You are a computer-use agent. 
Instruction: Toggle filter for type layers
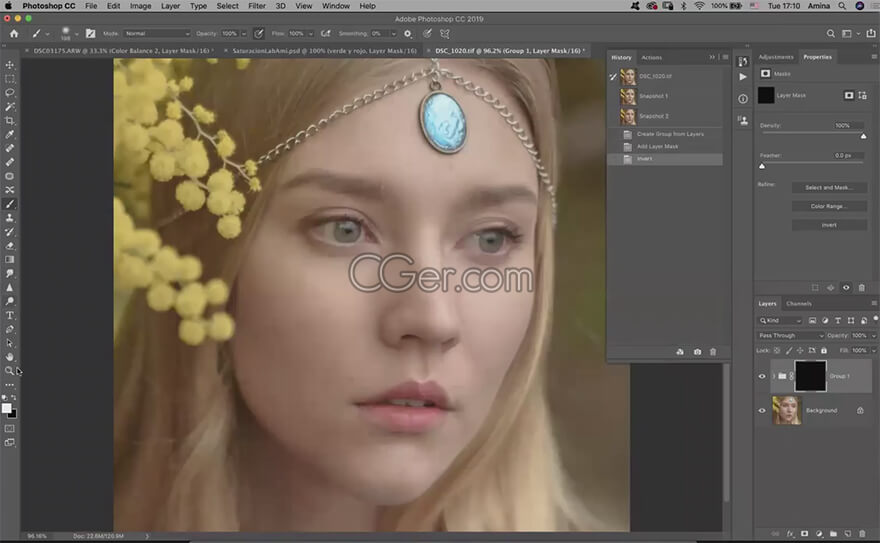pos(838,320)
